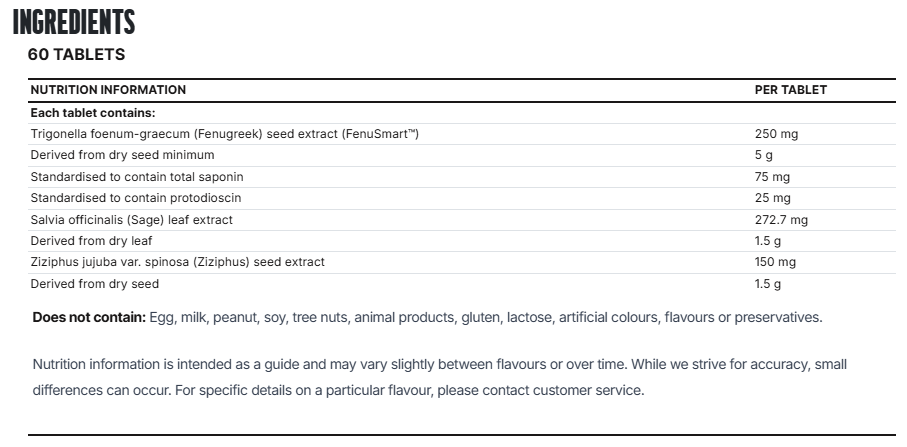Image resolution: width=907 pixels, height=447 pixels.
Task: Click the Trigonella foenum-graecum Fenugreek row label
Action: click(x=224, y=134)
